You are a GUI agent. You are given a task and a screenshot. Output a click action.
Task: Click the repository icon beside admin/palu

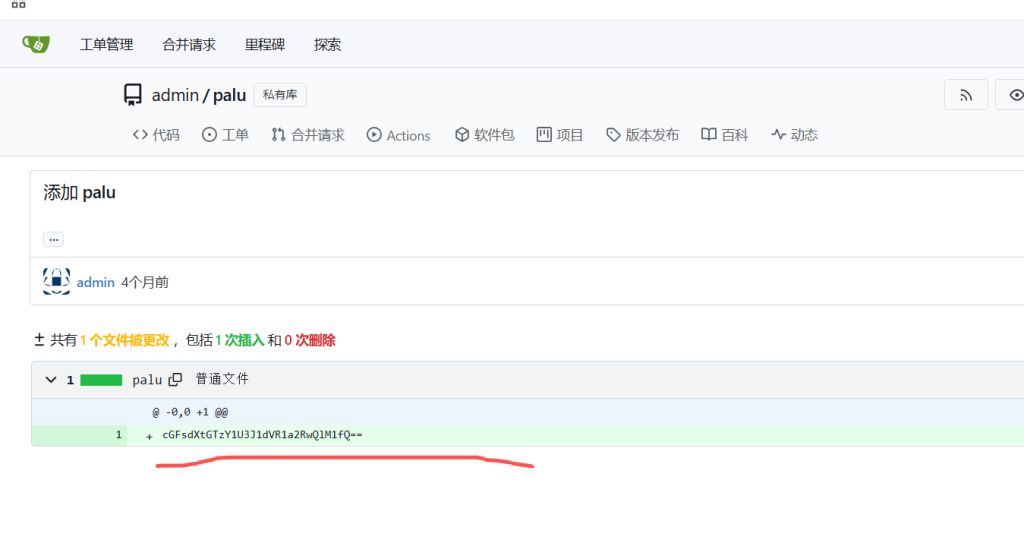pyautogui.click(x=133, y=95)
